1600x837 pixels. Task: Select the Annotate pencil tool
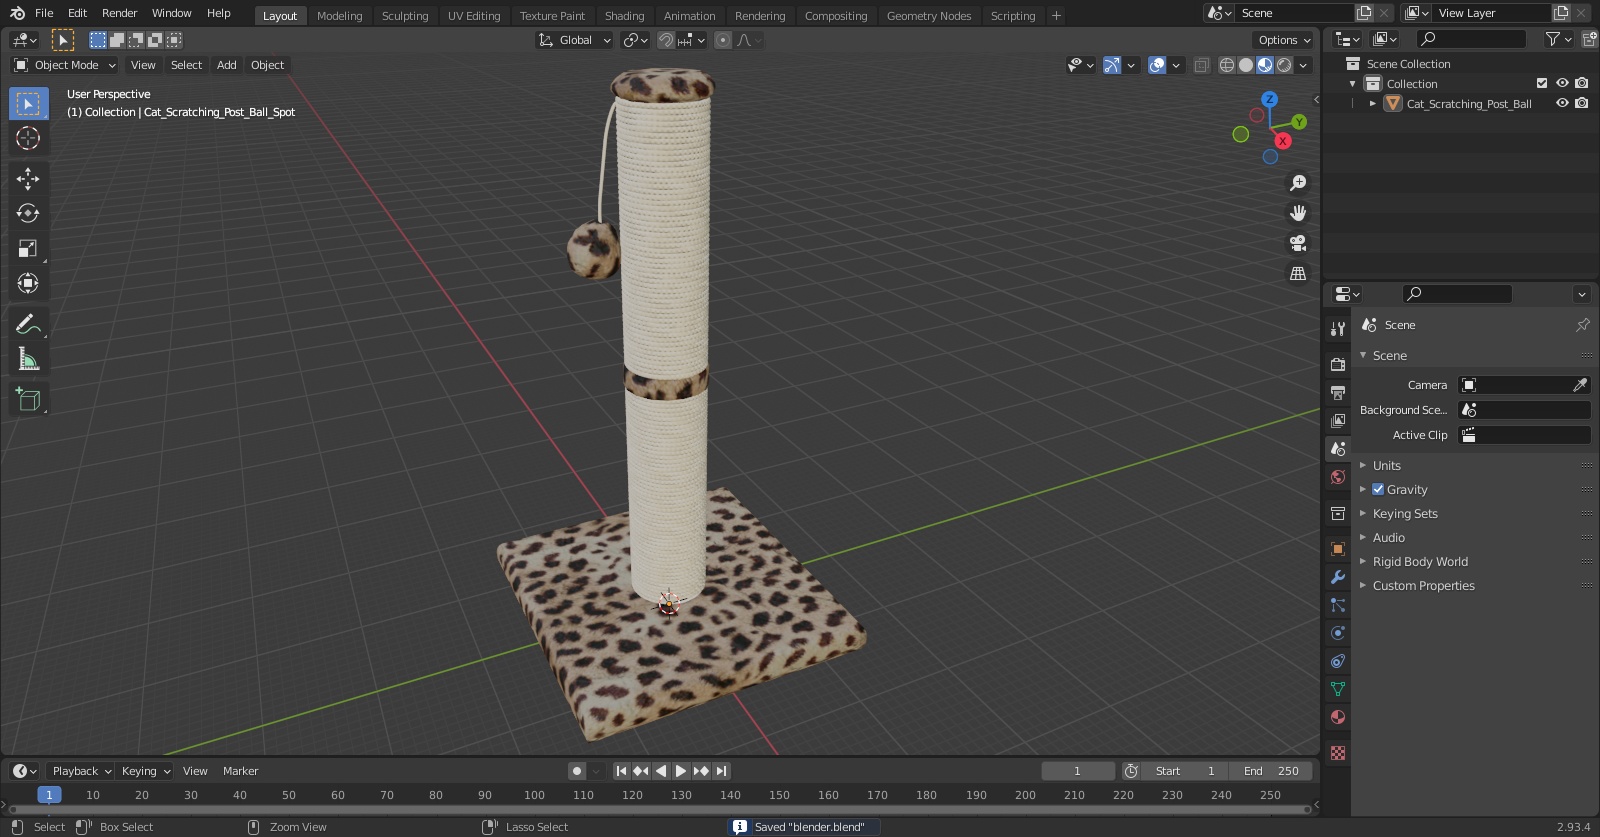(x=28, y=324)
